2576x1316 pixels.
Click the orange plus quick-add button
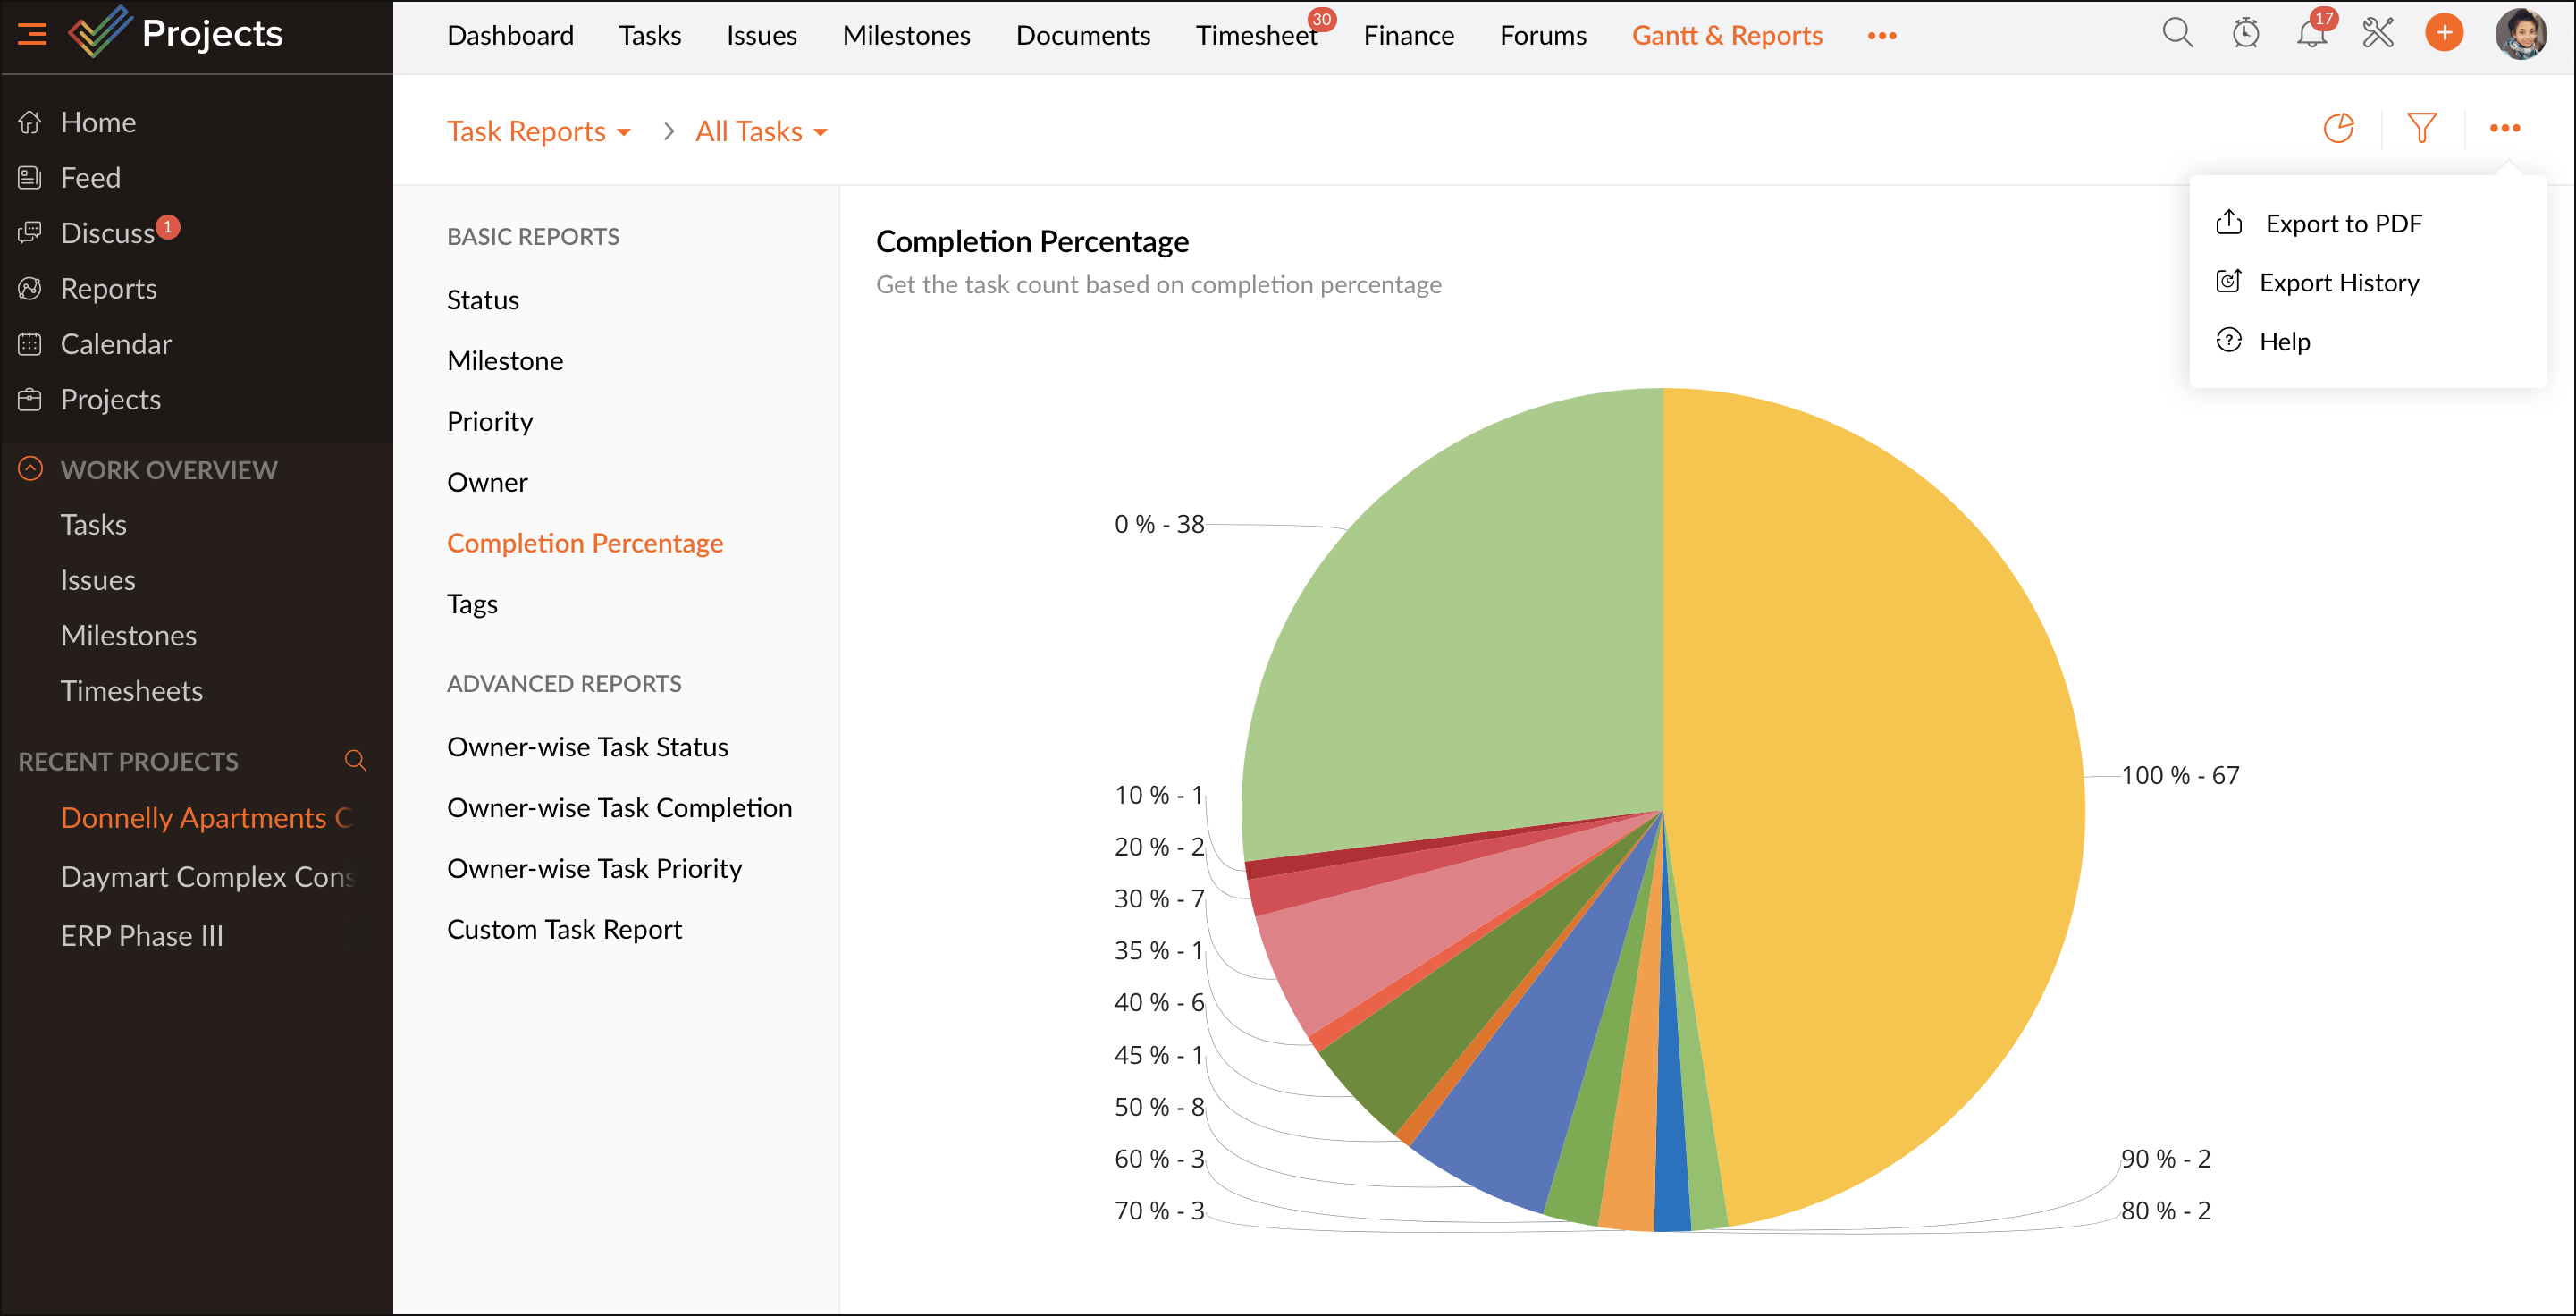point(2443,34)
